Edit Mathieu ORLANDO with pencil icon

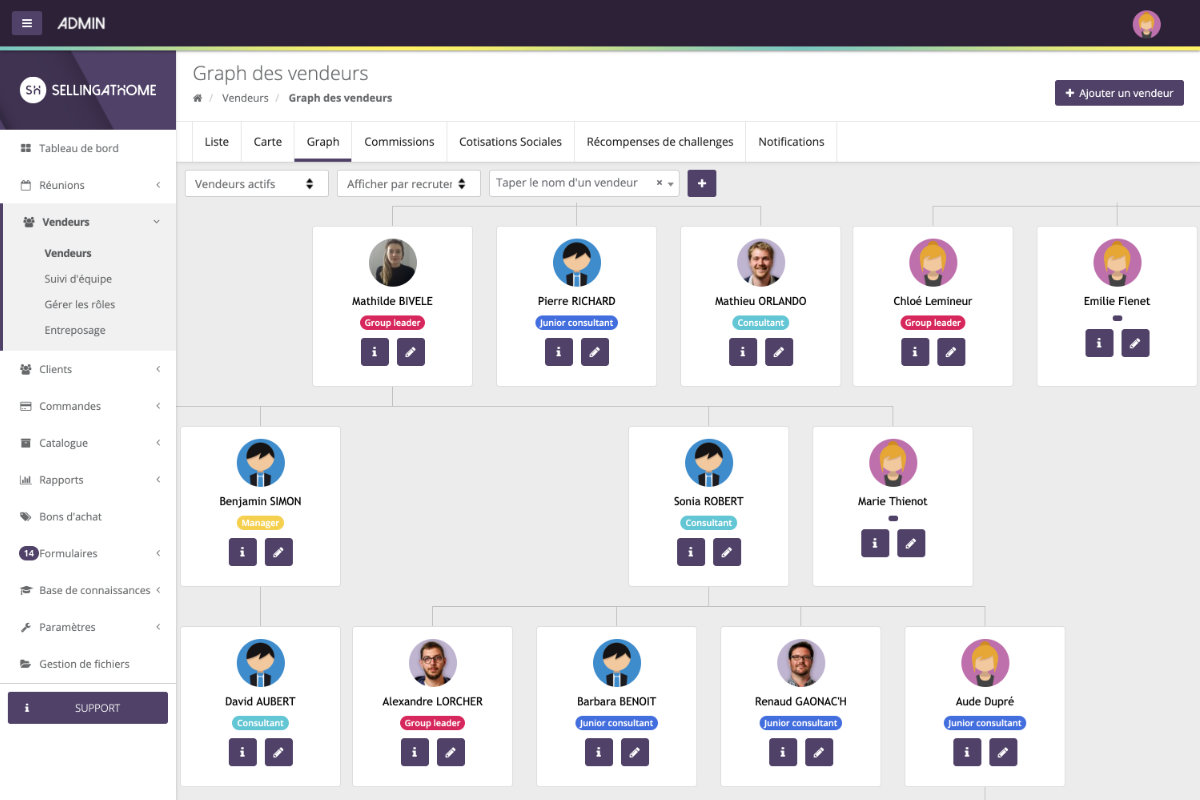[779, 352]
